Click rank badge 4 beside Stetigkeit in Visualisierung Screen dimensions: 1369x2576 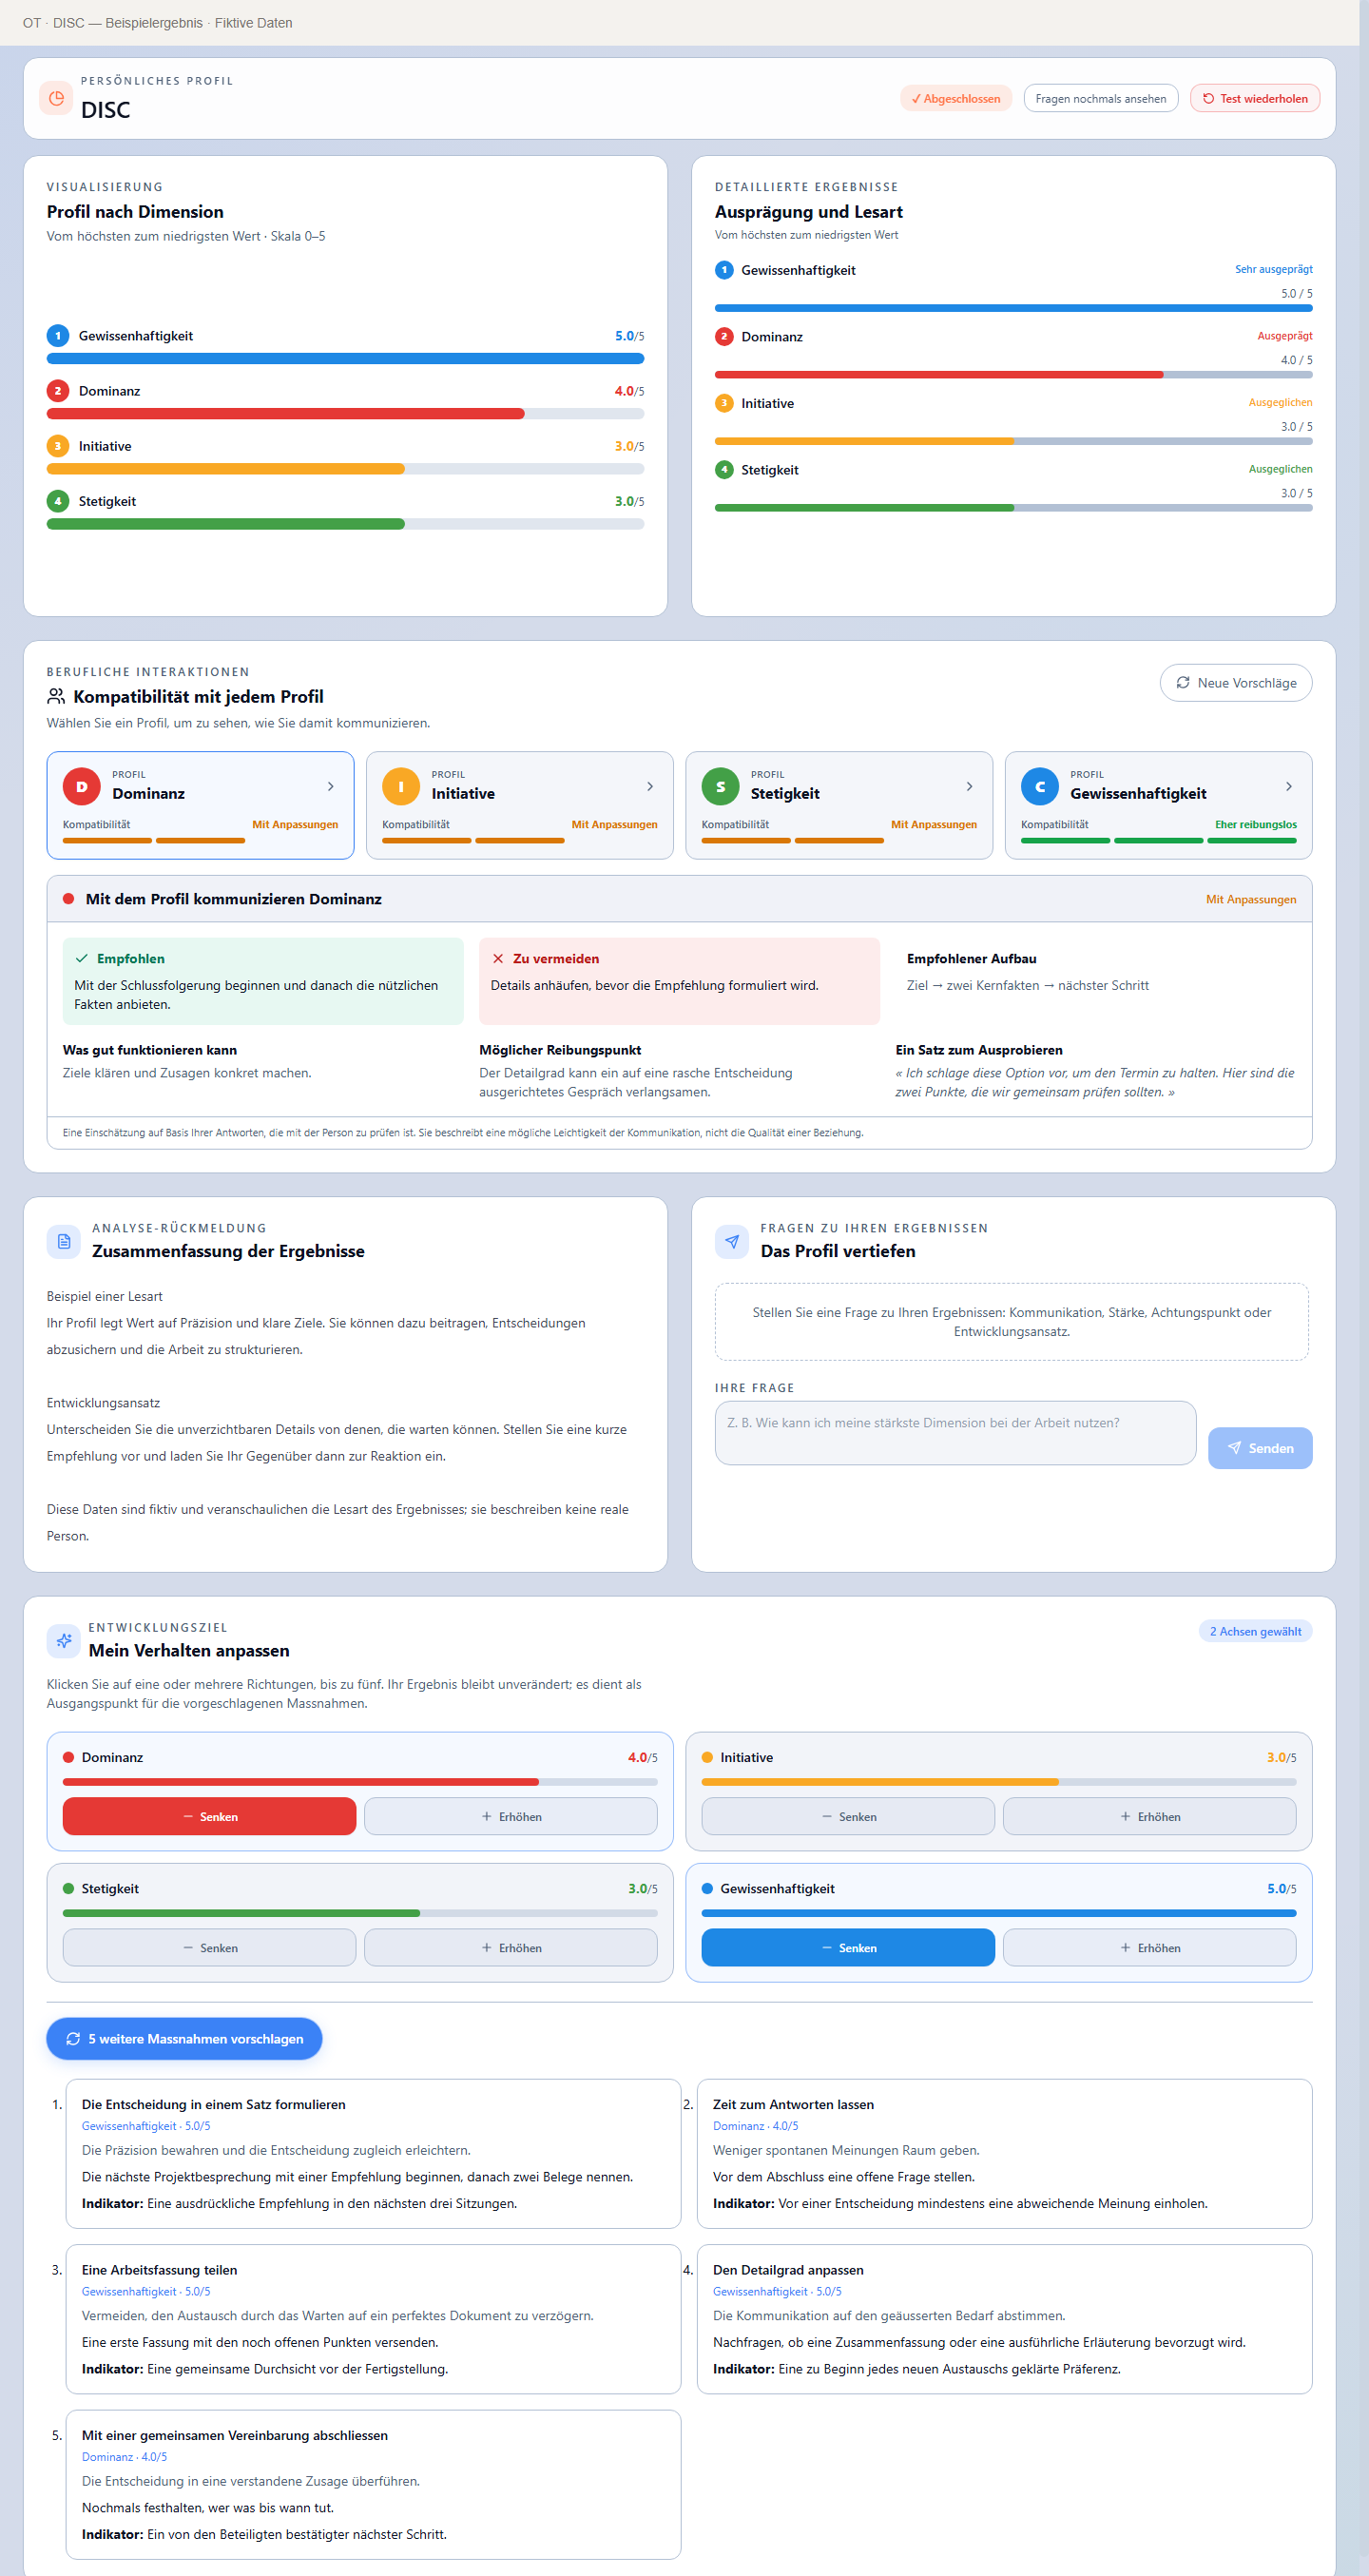click(x=58, y=501)
